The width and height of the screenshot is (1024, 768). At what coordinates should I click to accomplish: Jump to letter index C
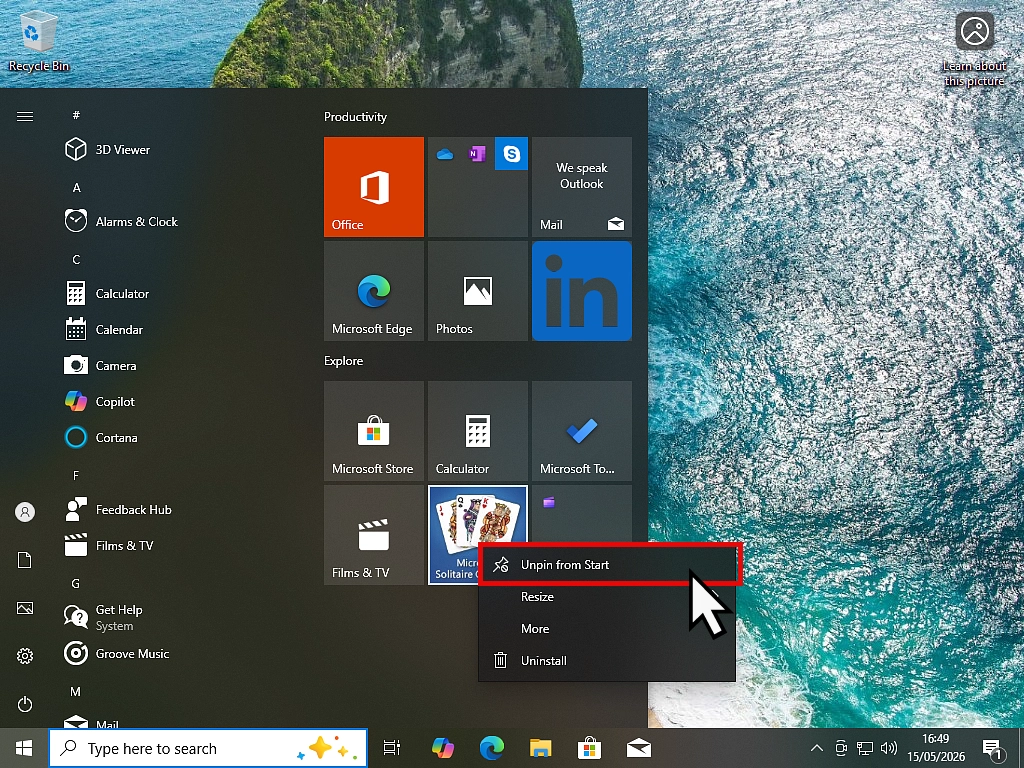(76, 260)
